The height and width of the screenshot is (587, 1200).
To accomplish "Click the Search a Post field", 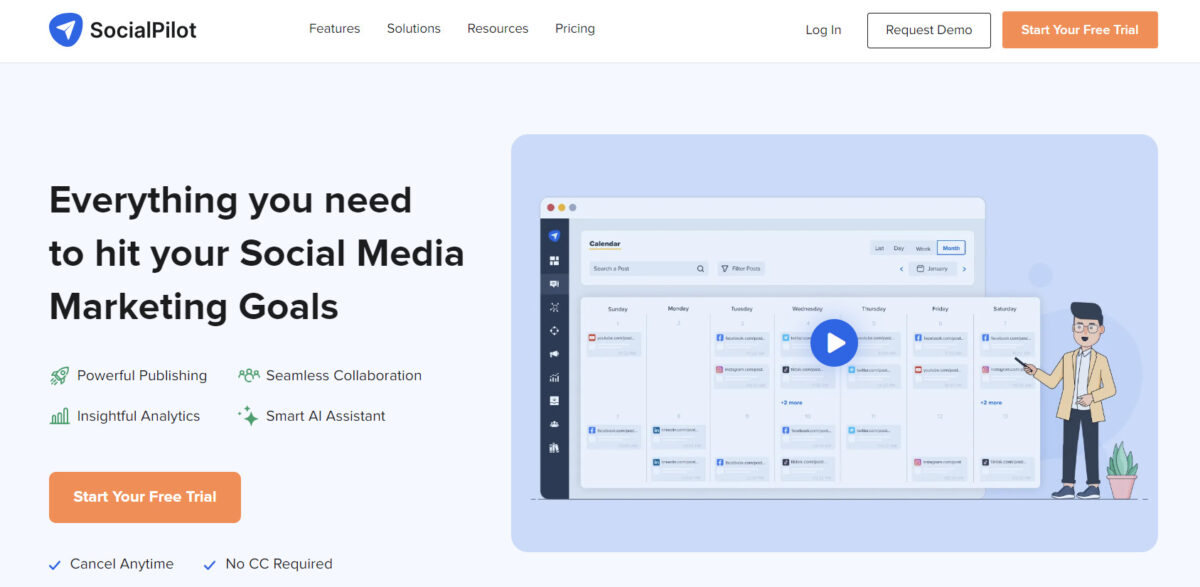I will [648, 269].
